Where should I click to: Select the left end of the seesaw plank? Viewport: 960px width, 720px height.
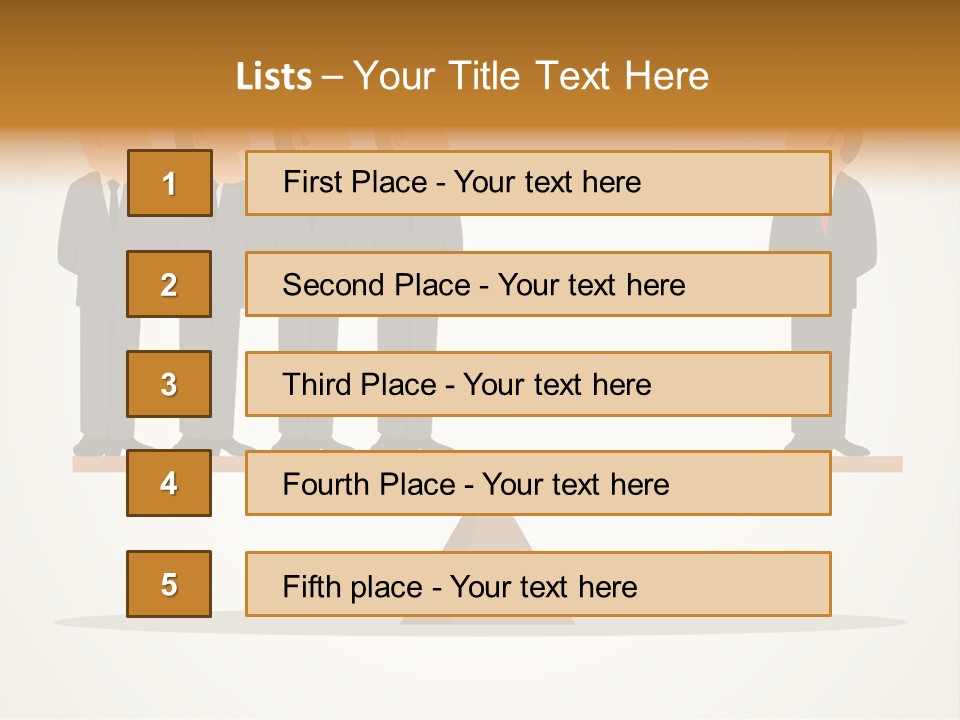coord(98,464)
